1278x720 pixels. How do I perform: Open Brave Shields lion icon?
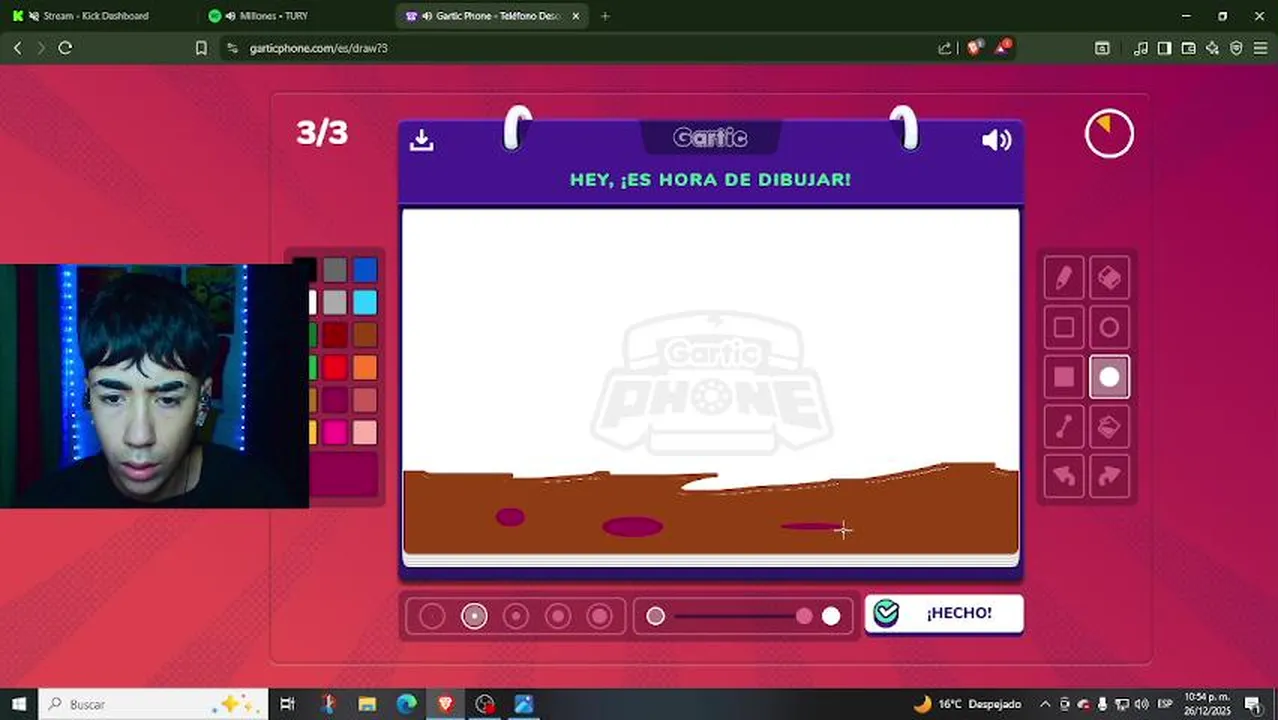tap(974, 47)
